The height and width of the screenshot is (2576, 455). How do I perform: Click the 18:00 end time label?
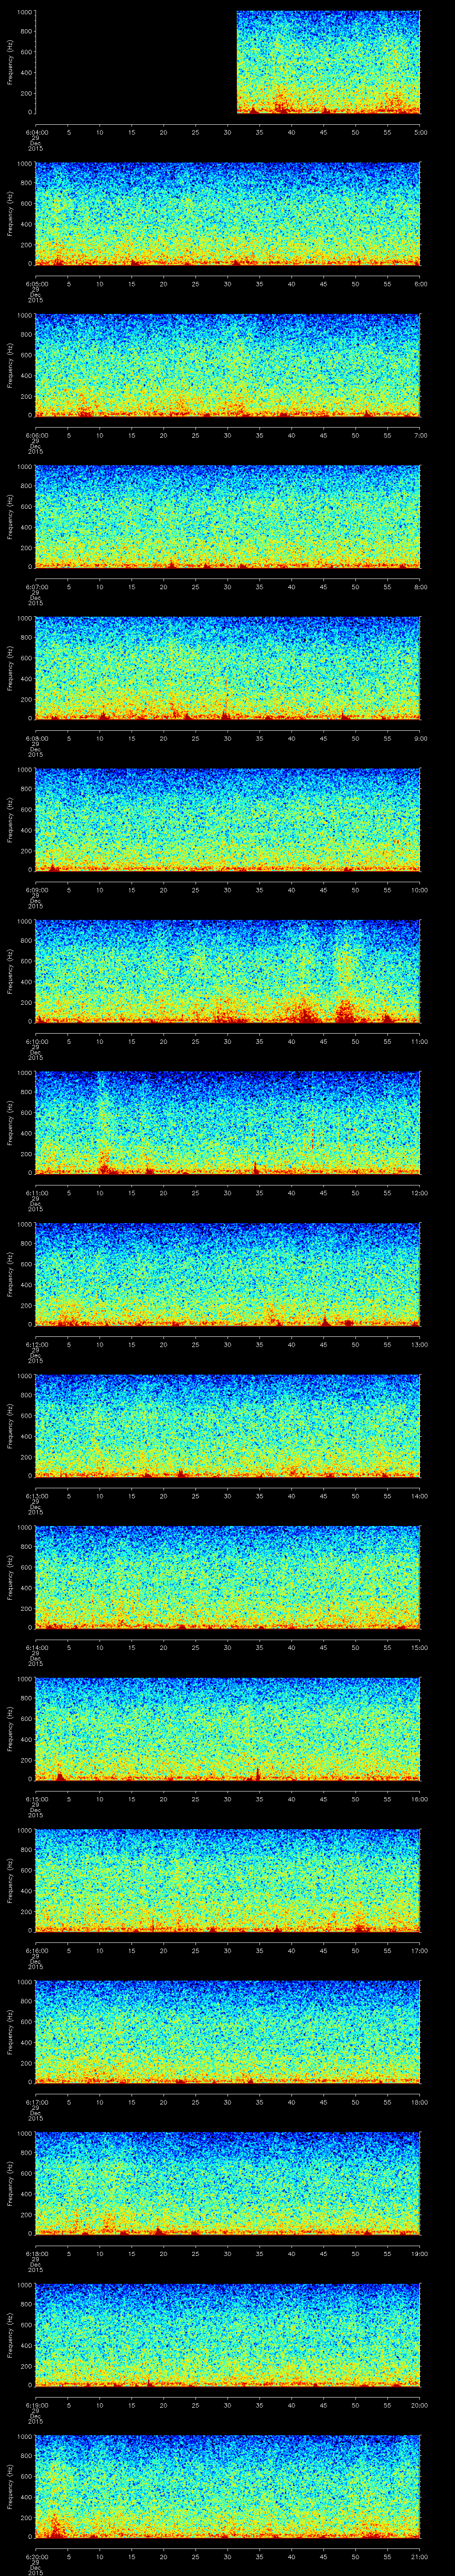419,2101
